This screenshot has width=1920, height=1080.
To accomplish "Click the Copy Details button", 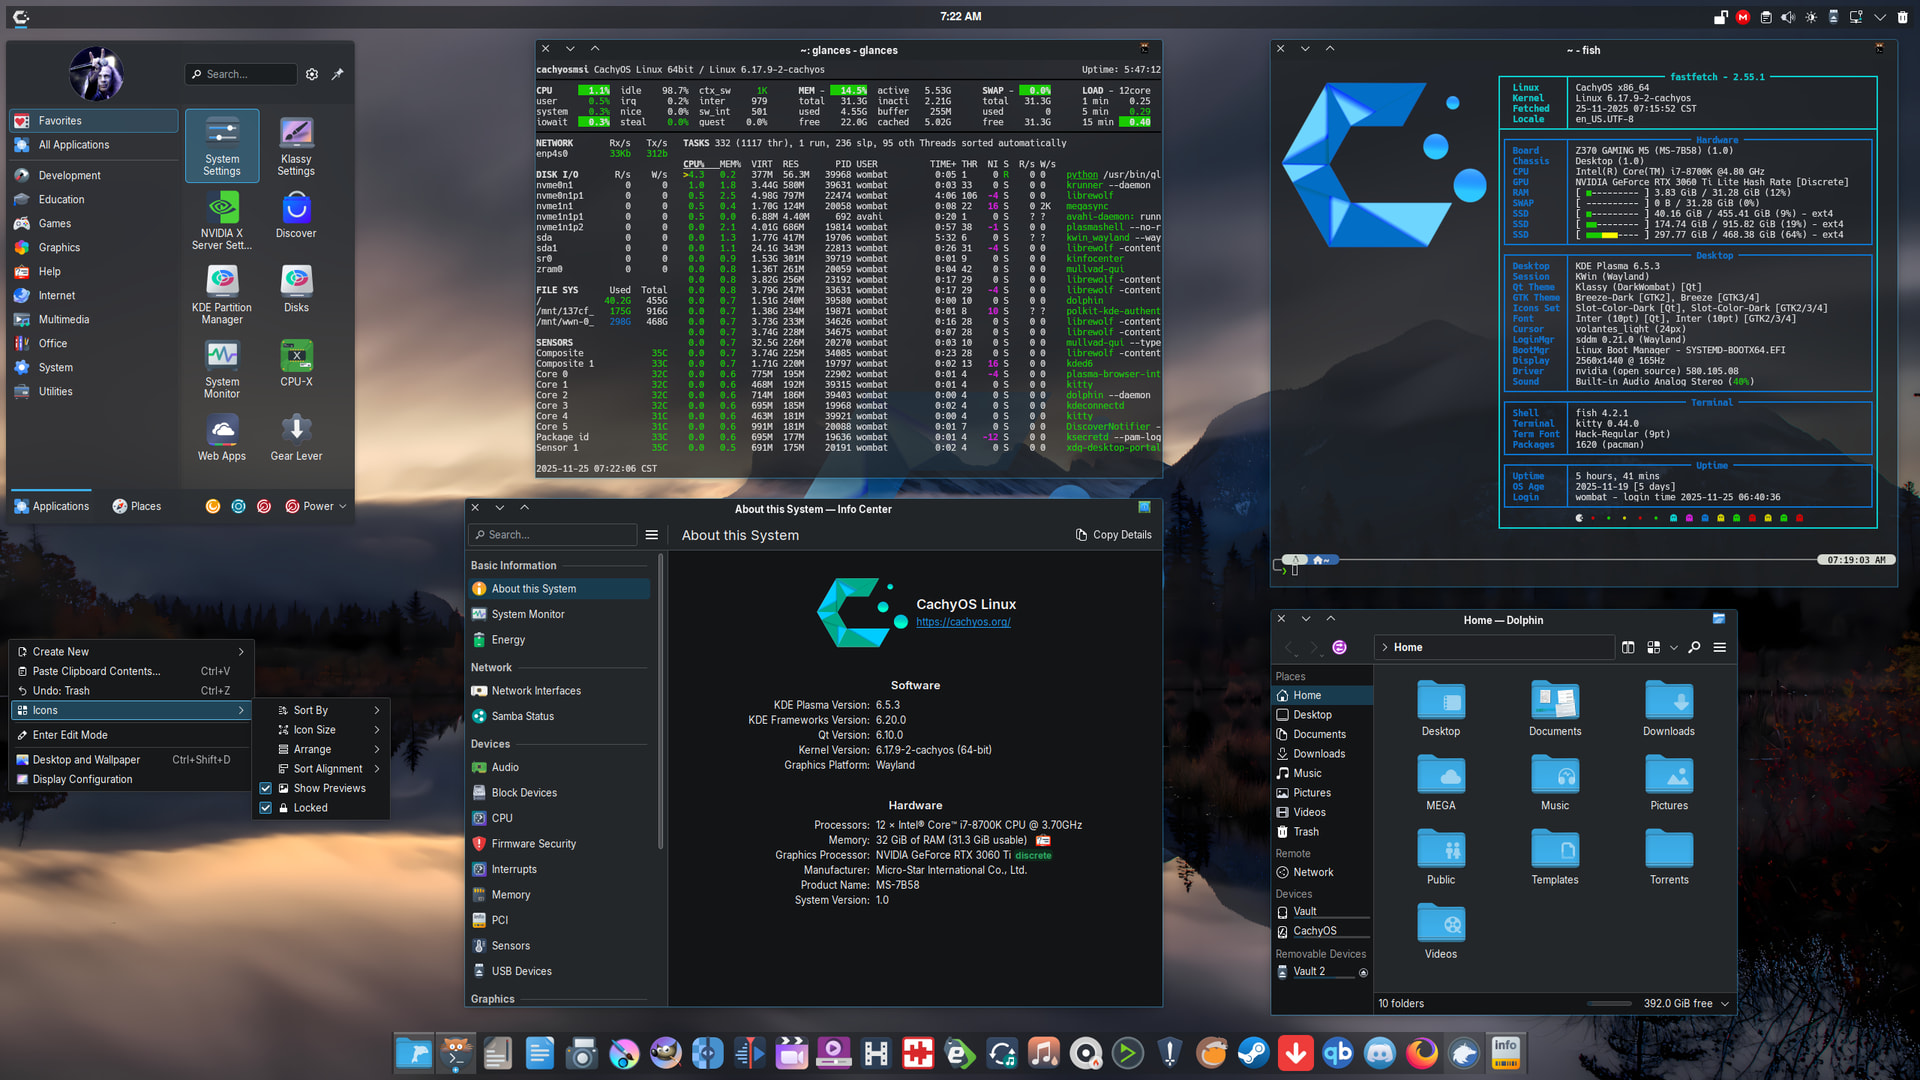I will [1113, 535].
